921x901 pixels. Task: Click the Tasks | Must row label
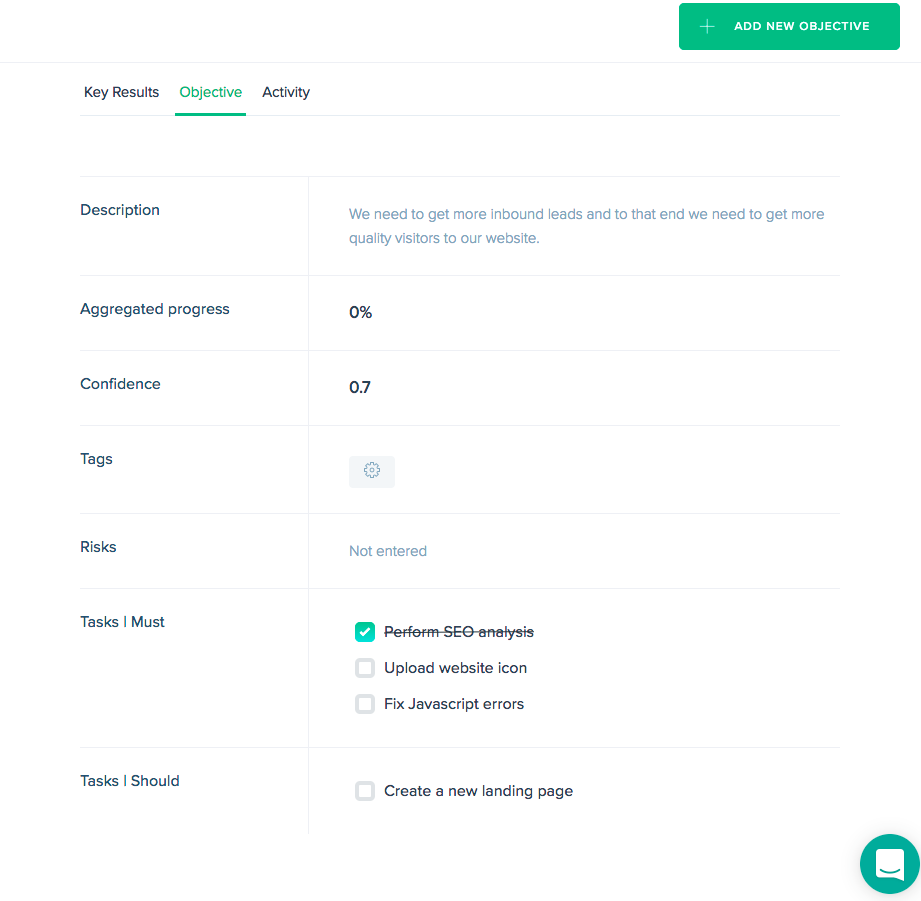122,622
